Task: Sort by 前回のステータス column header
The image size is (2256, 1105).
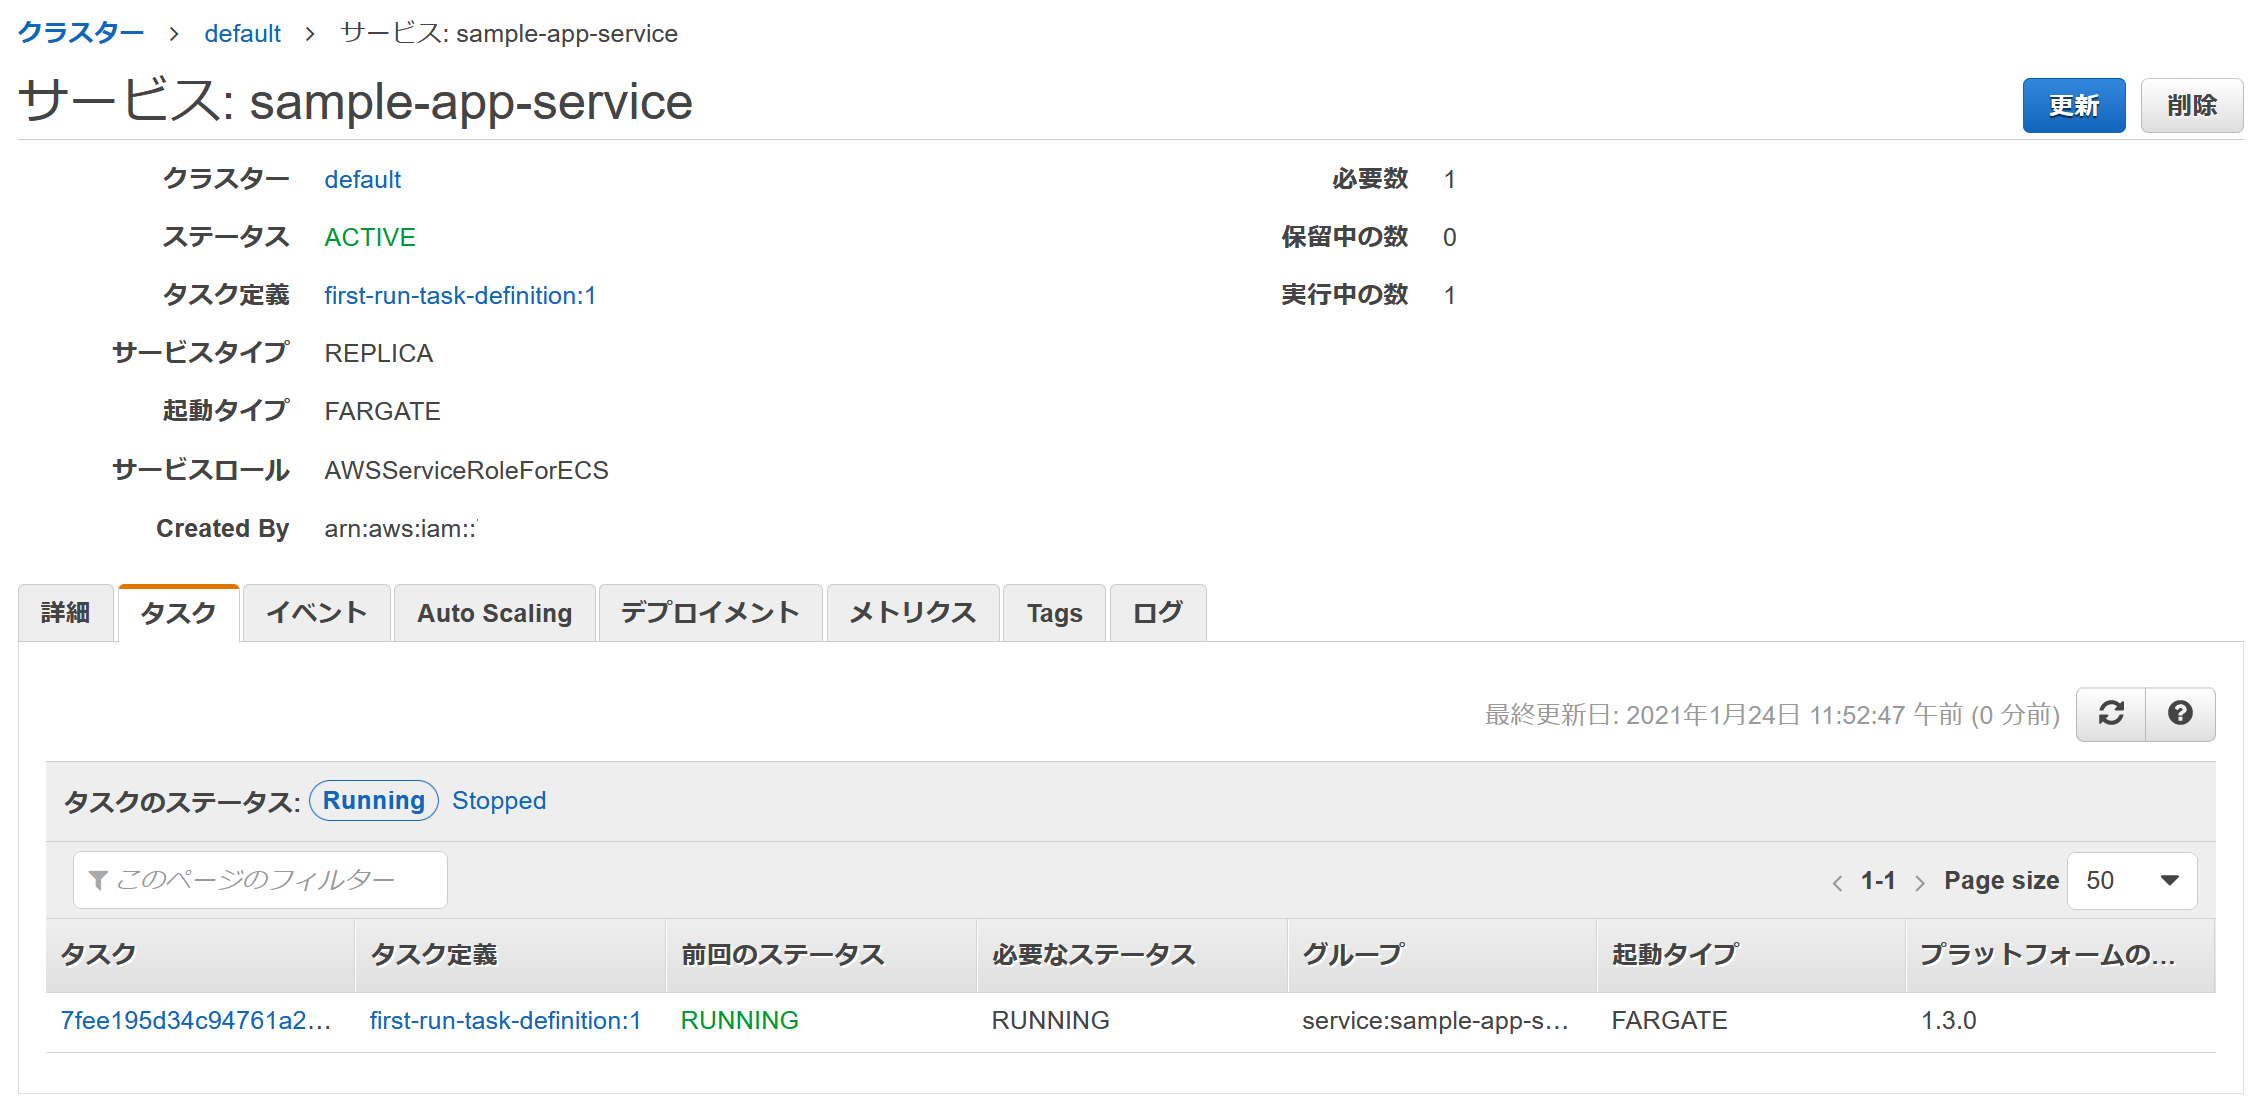Action: [x=783, y=955]
